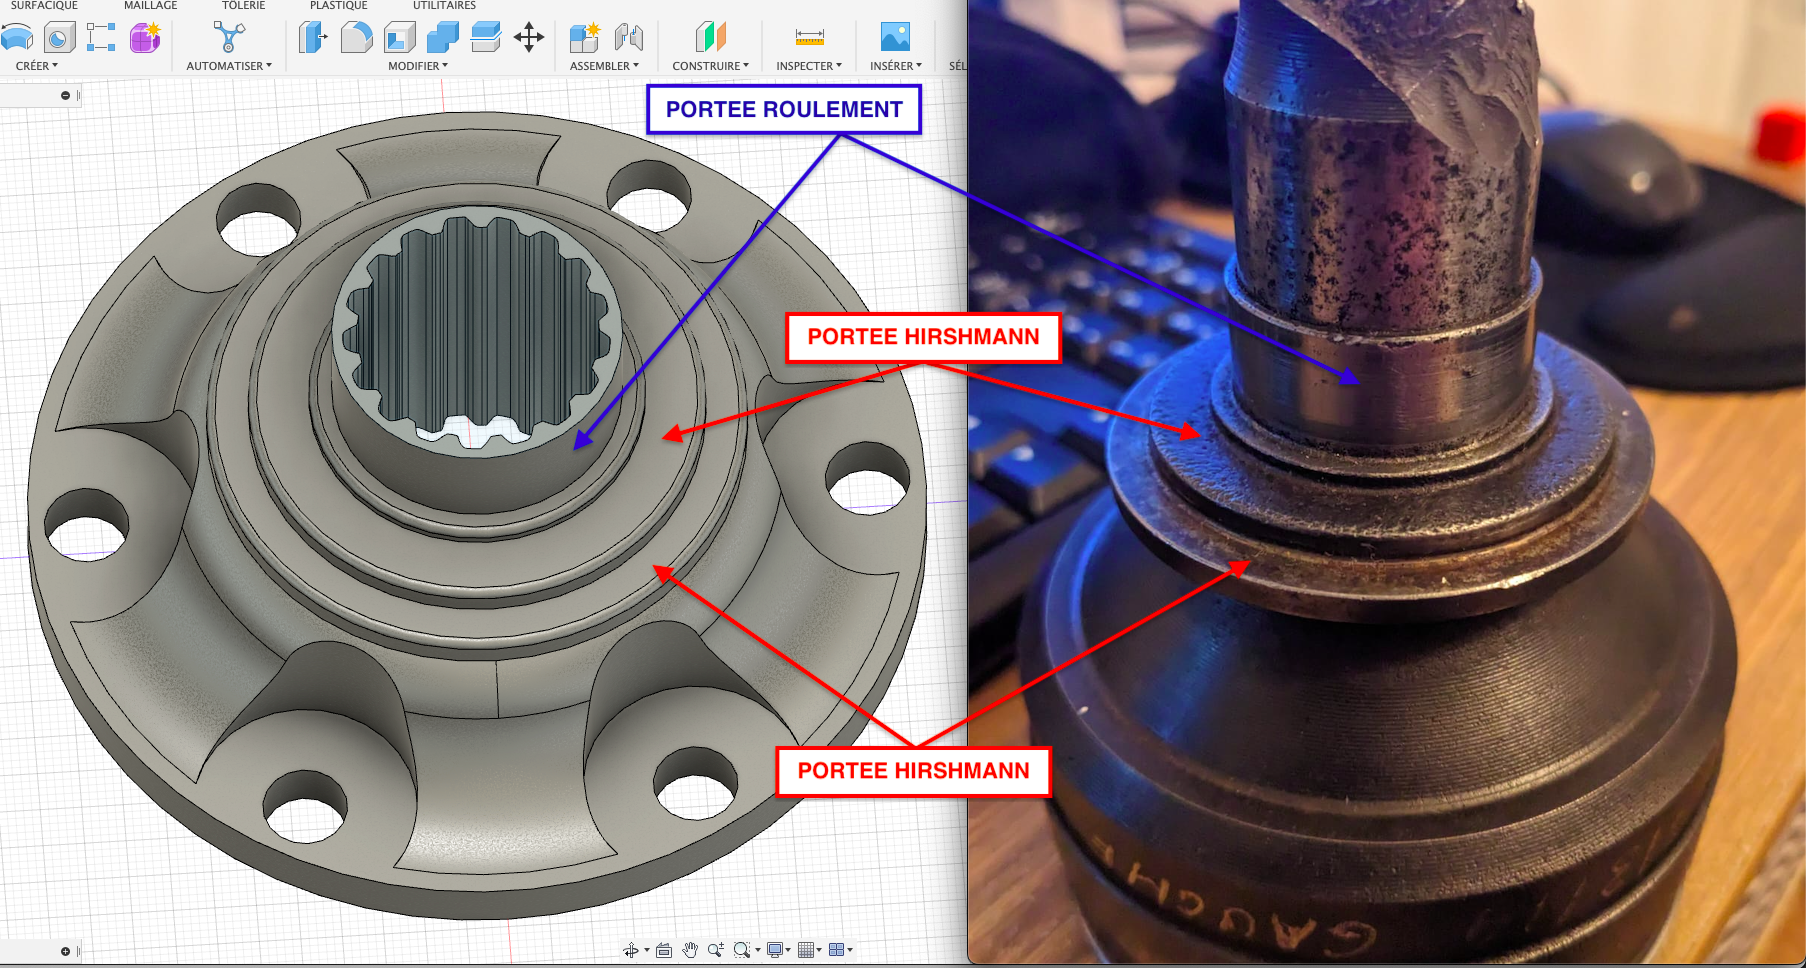Toggle the bottom-left comments panel button

pyautogui.click(x=65, y=951)
